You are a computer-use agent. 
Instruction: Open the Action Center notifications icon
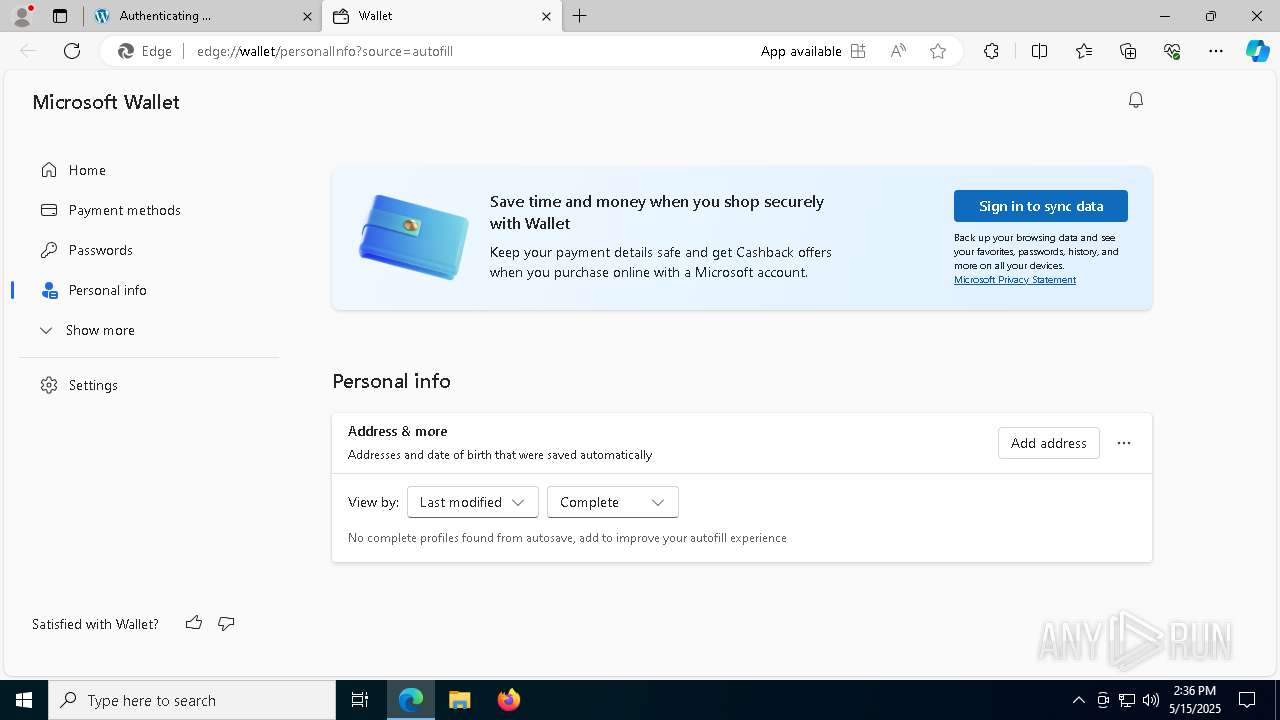(1247, 700)
